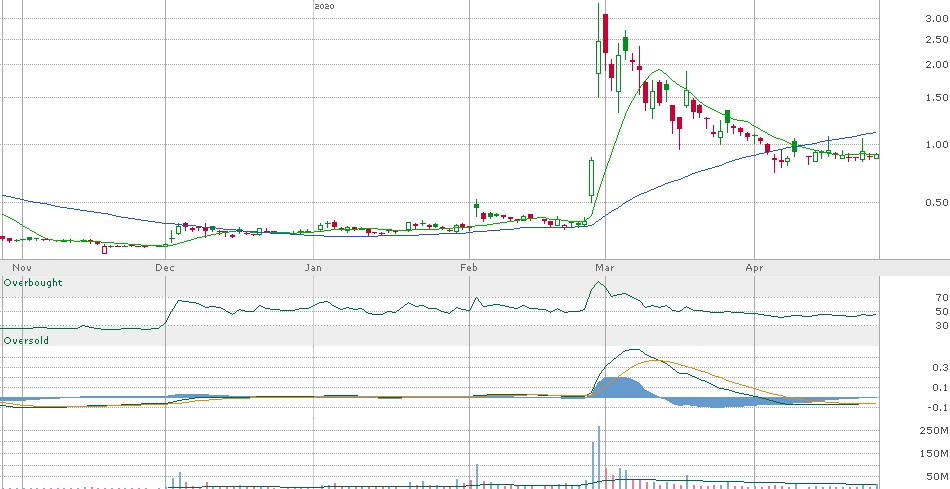The width and height of the screenshot is (950, 489).
Task: Click the 150M volume axis label
Action: [x=936, y=454]
